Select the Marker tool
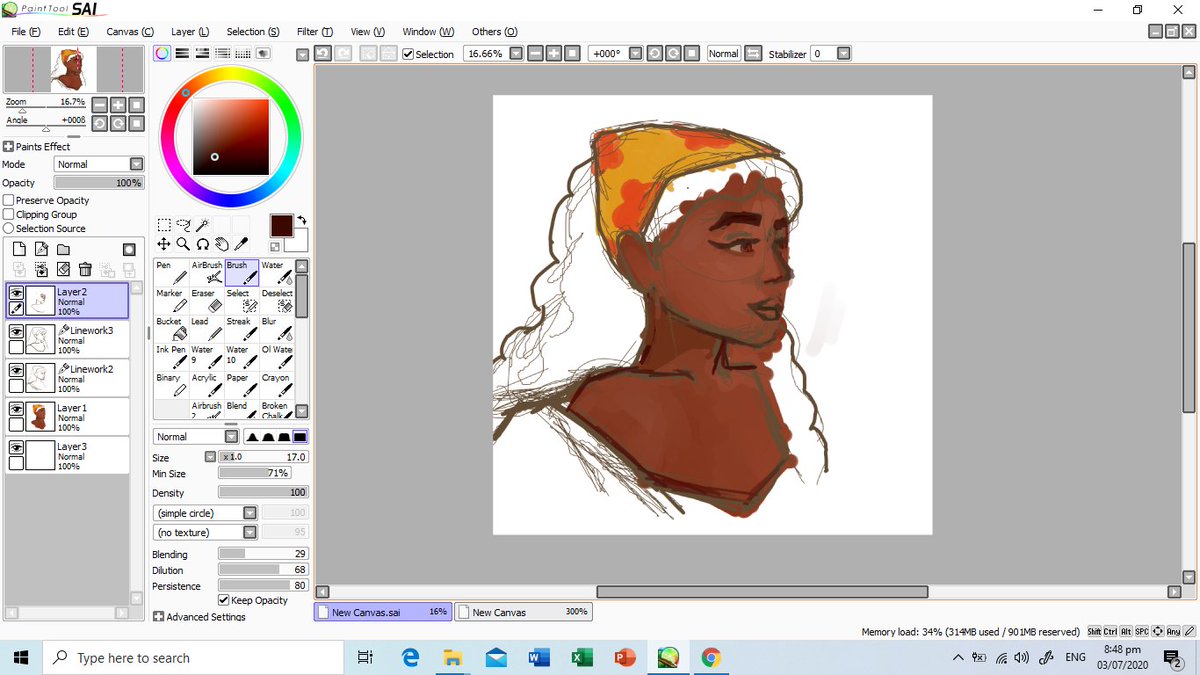Viewport: 1200px width, 675px height. (171, 301)
